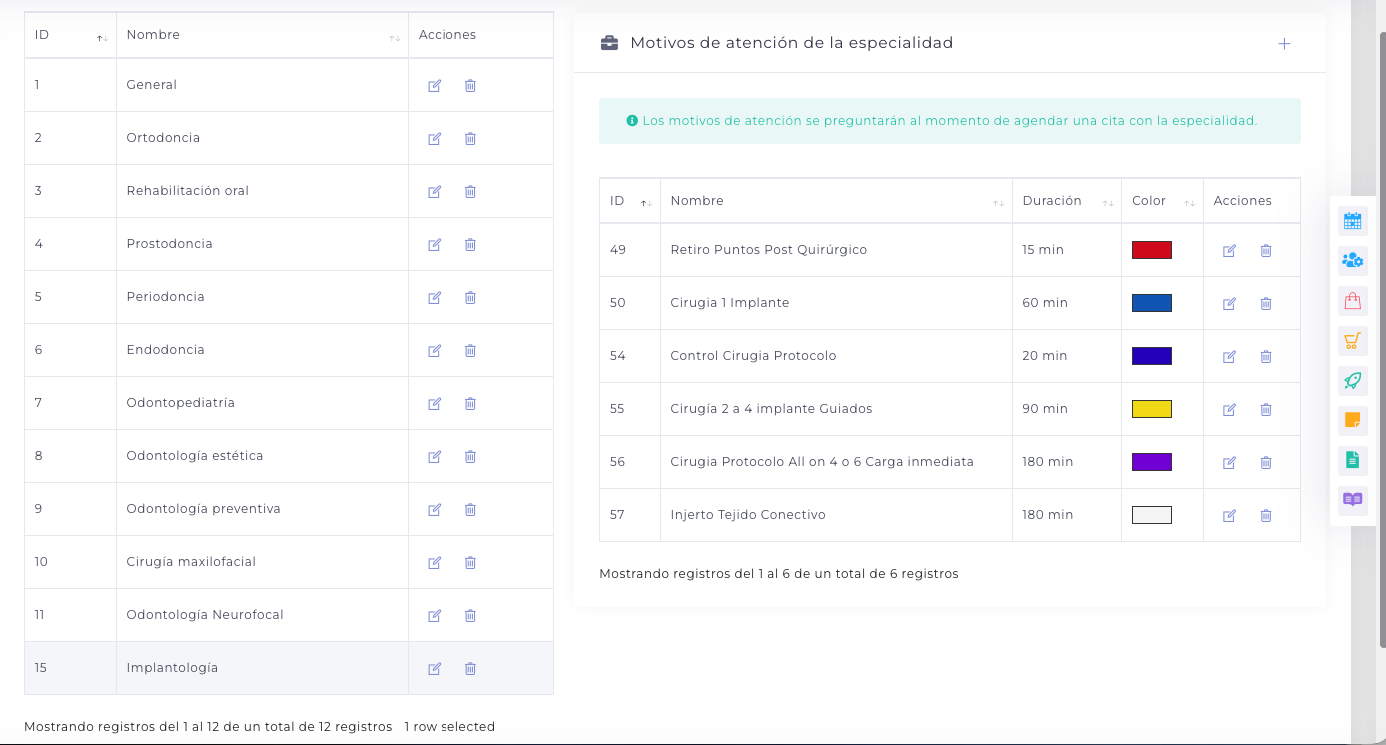Viewport: 1386px width, 745px height.
Task: Open the document sidebar shortcut
Action: 1353,460
